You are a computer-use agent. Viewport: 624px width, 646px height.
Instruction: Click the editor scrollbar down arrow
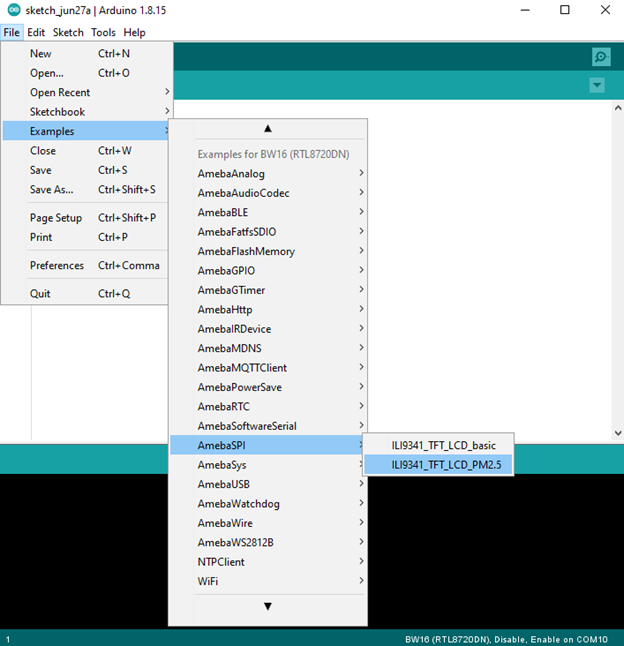coord(618,433)
